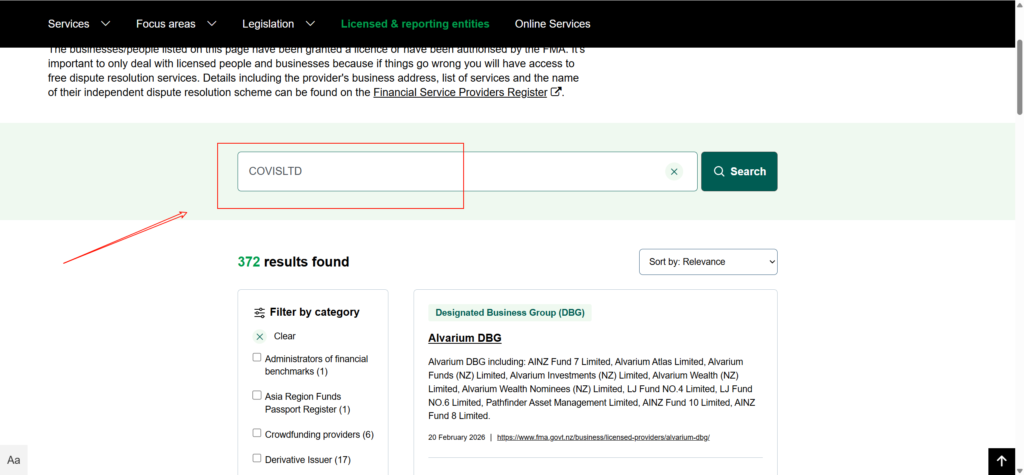Focus the search field containing COVISLTD
Viewport: 1024px width, 475px height.
click(450, 172)
